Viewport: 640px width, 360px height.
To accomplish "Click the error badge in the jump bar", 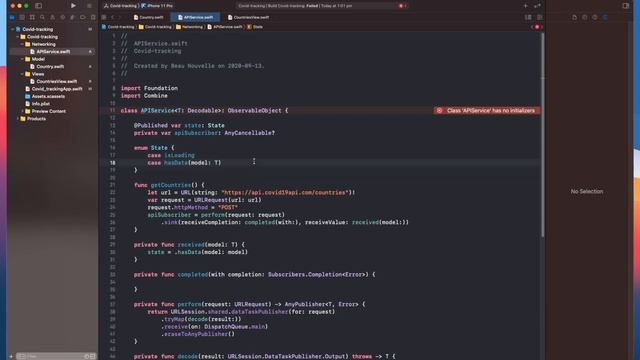I will coord(537,27).
